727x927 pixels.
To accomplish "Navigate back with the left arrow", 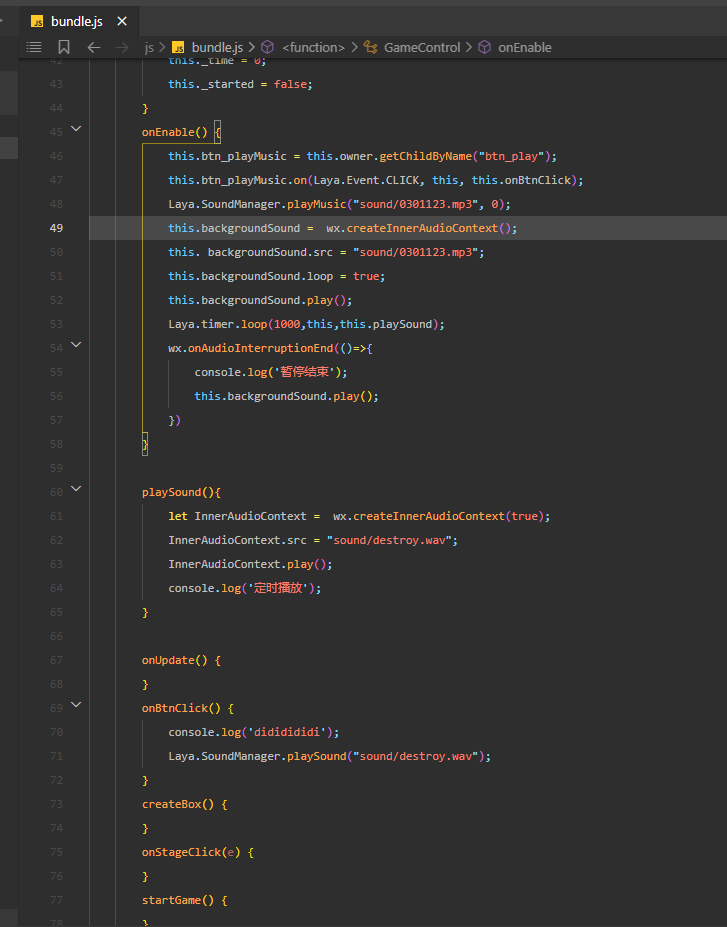I will pyautogui.click(x=94, y=47).
